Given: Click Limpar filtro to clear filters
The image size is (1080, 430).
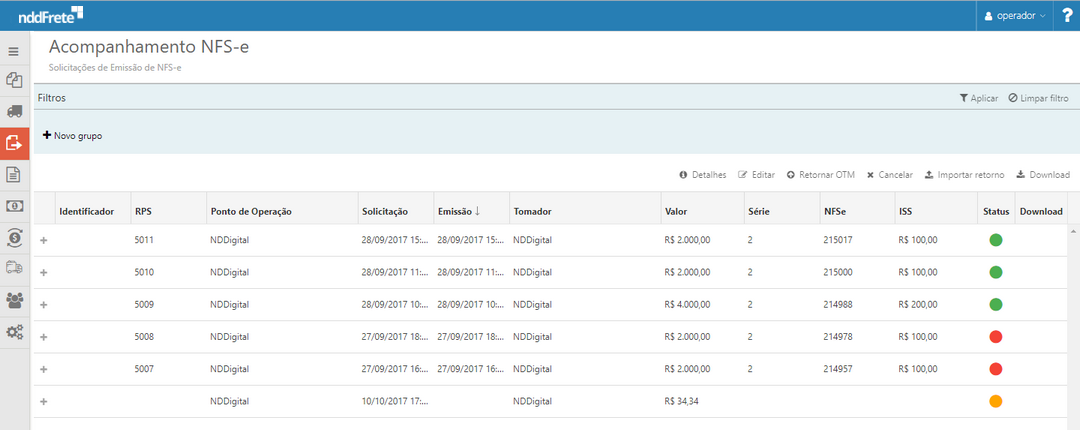Looking at the screenshot, I should click(x=1038, y=98).
